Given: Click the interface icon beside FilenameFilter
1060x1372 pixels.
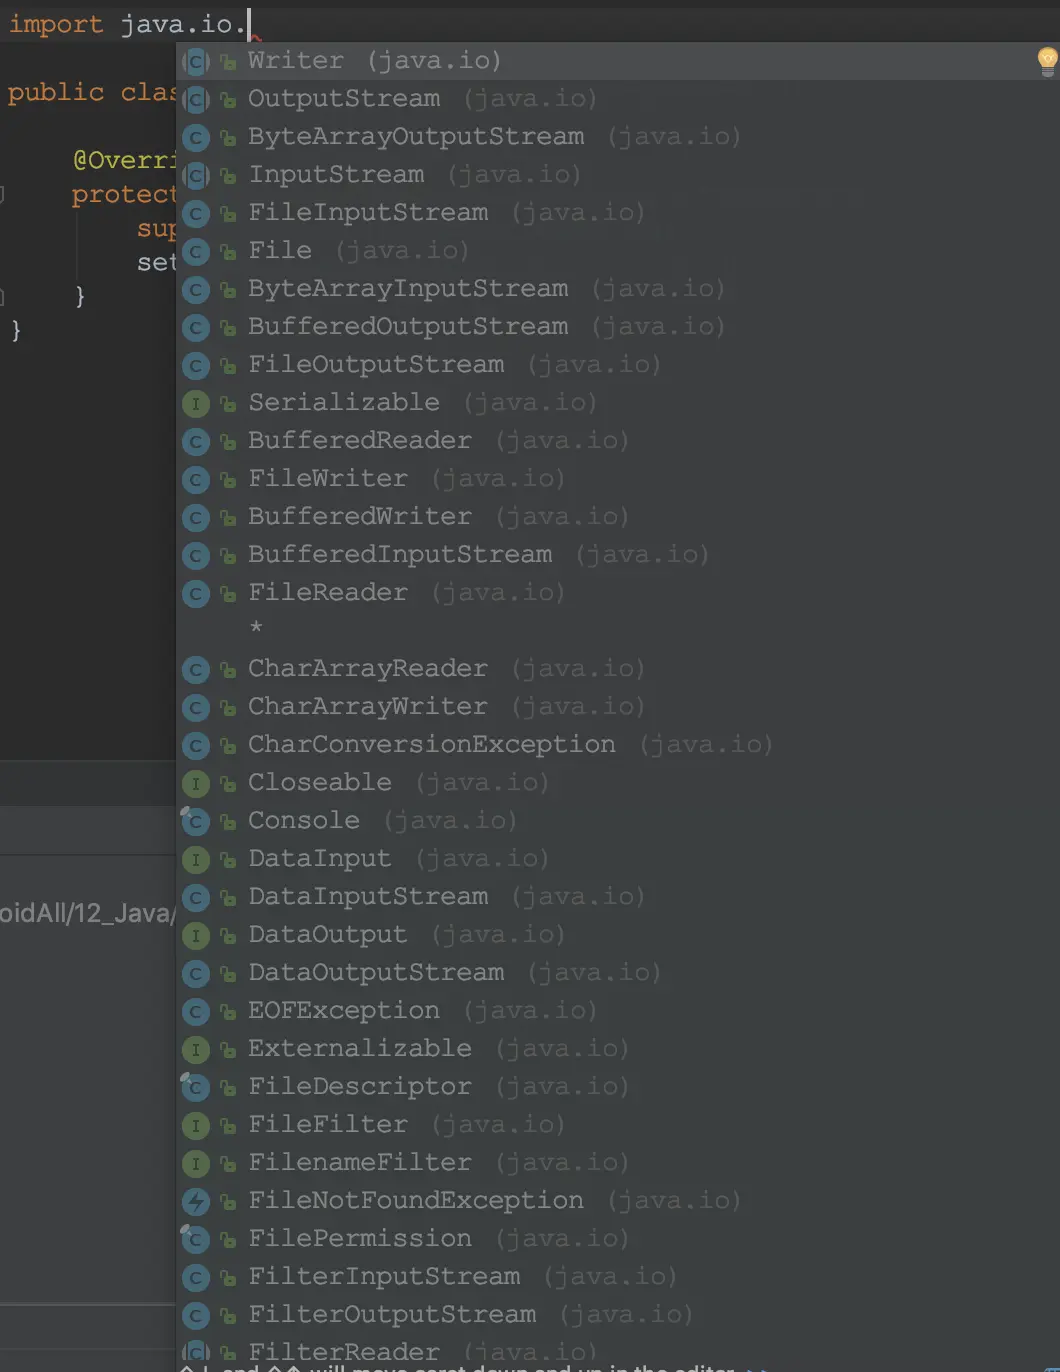Looking at the screenshot, I should pos(196,1164).
